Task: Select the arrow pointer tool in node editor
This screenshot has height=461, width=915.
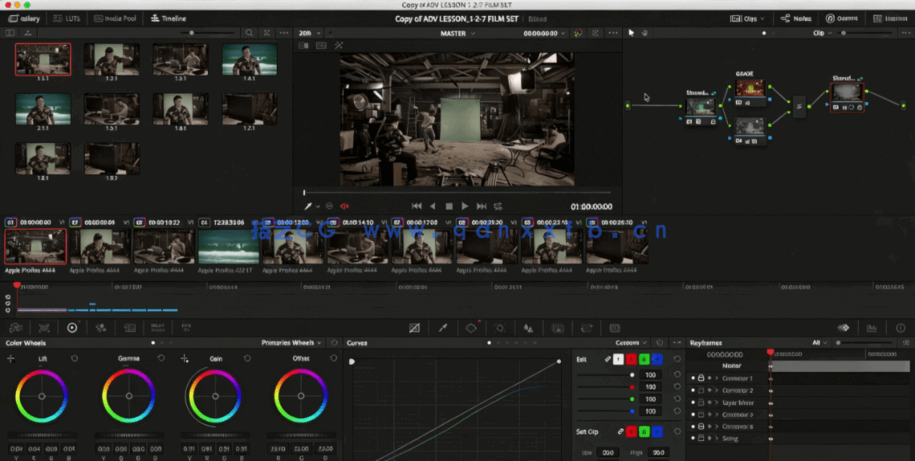Action: click(631, 33)
